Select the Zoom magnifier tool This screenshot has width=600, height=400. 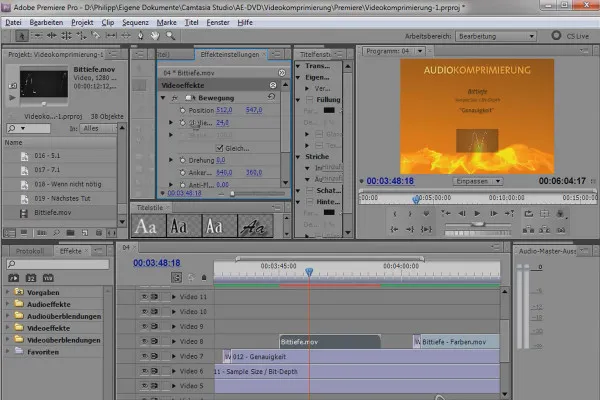click(x=170, y=36)
